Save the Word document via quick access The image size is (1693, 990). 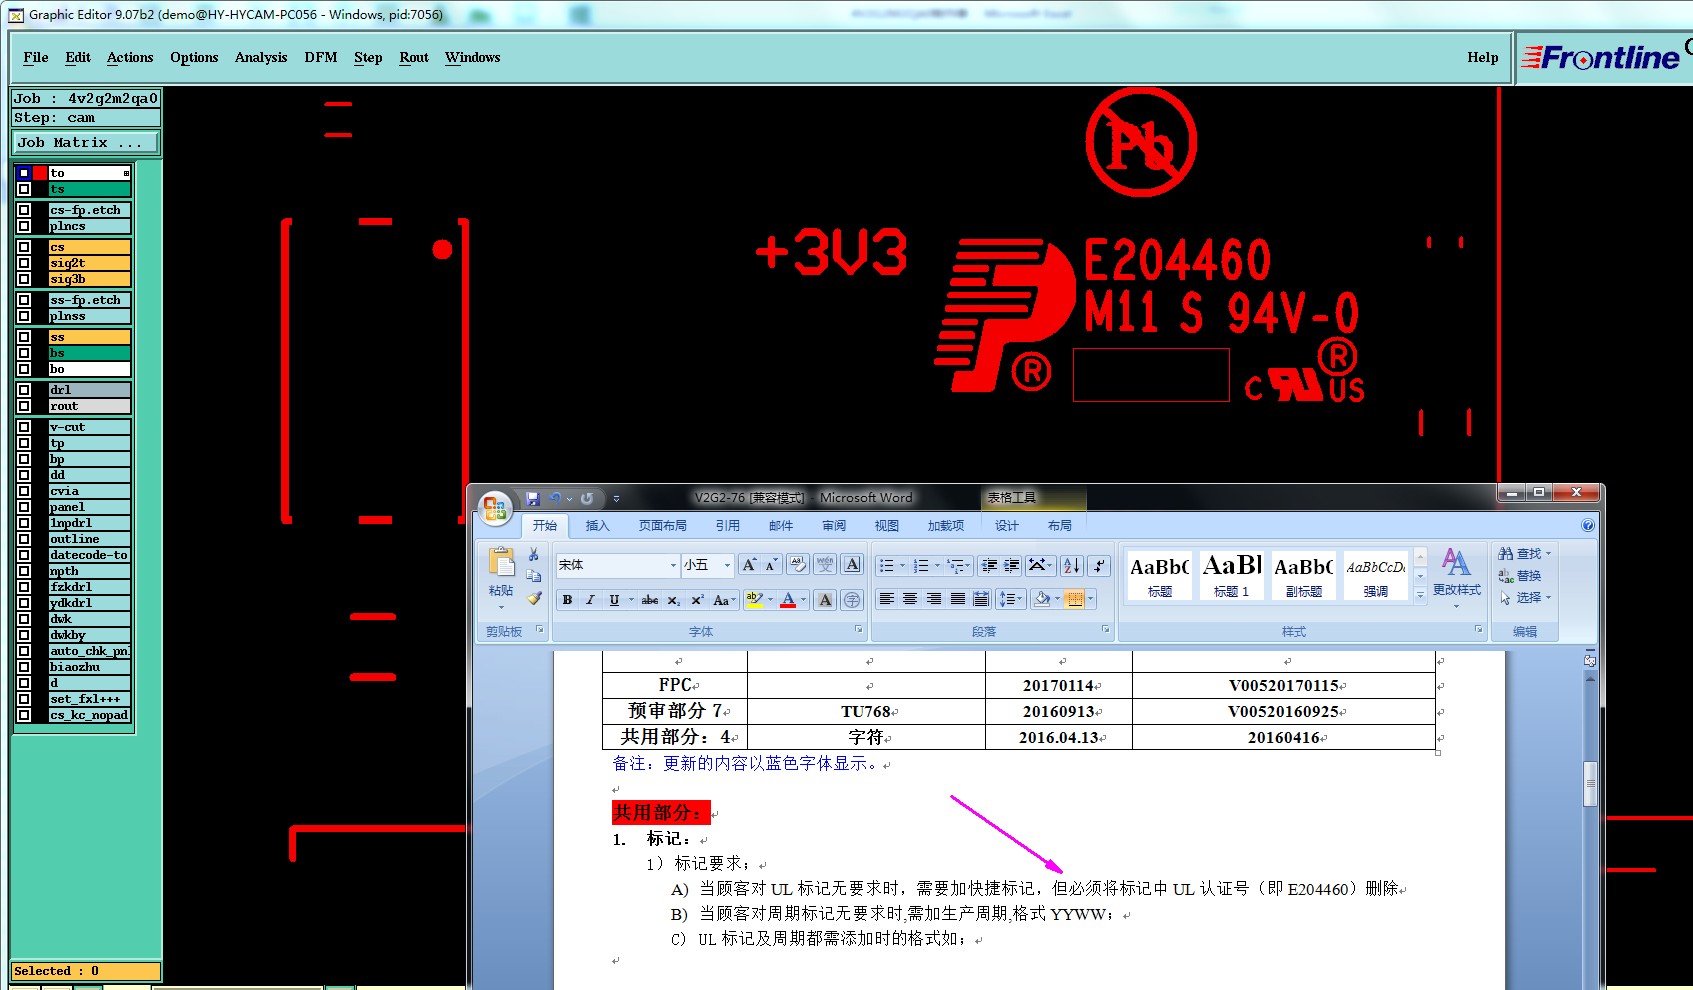533,498
